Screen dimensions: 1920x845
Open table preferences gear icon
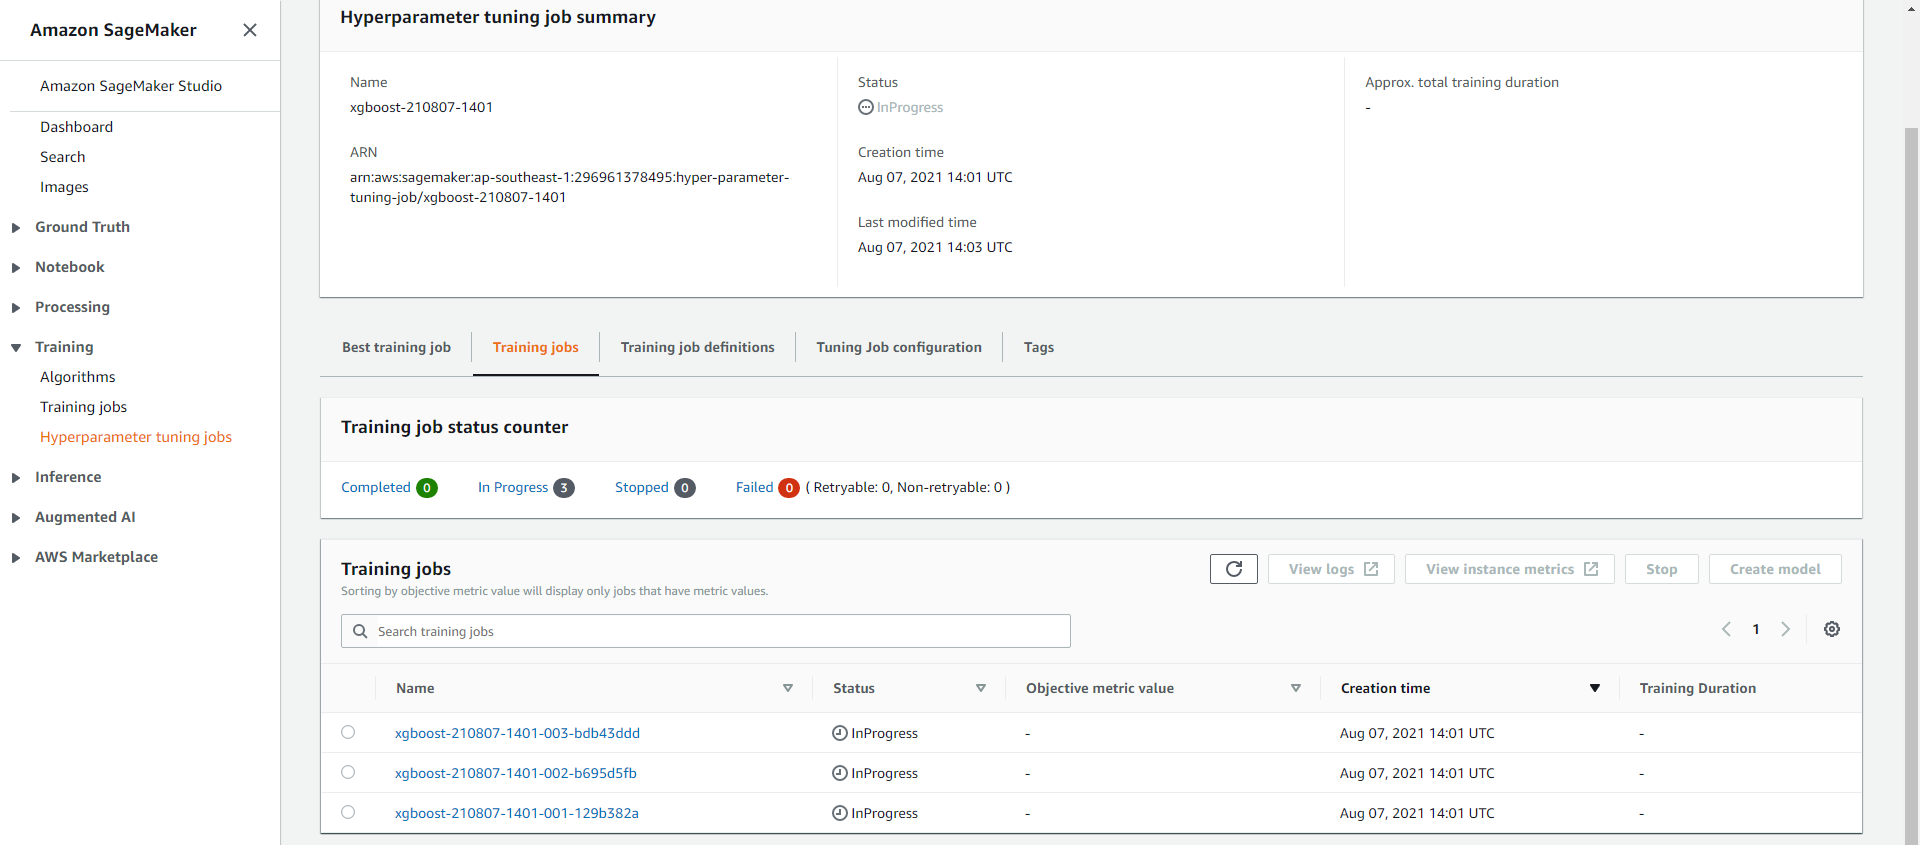[1832, 629]
